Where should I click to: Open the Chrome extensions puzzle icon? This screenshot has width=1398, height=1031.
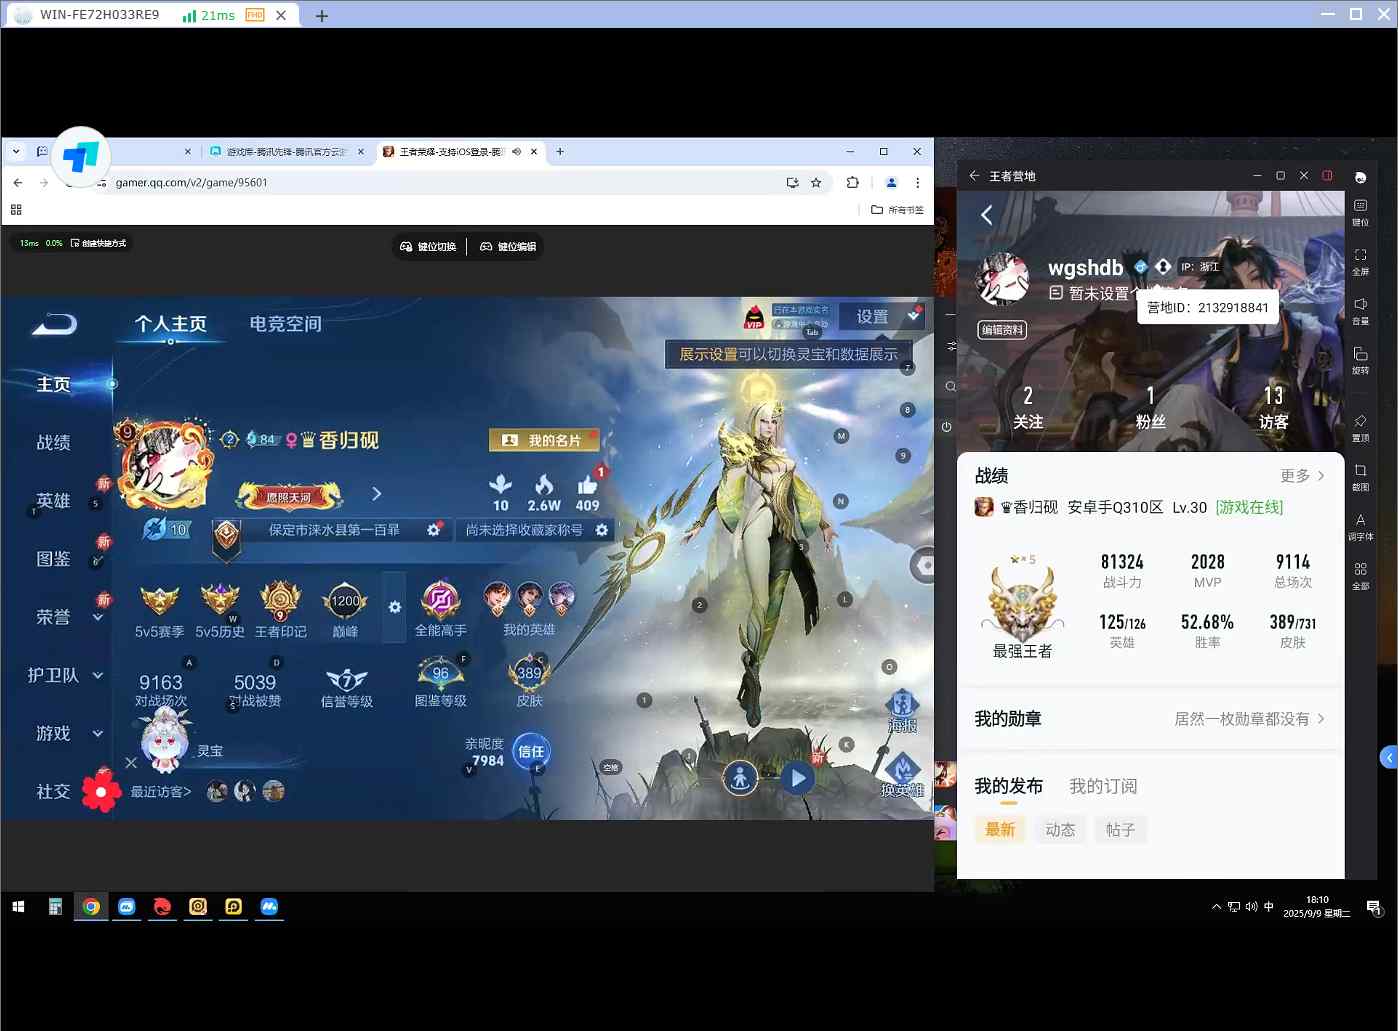853,183
